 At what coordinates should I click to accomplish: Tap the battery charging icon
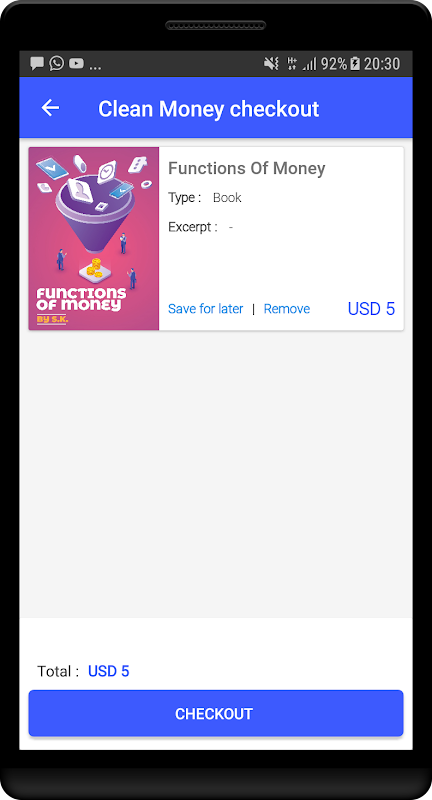(355, 64)
